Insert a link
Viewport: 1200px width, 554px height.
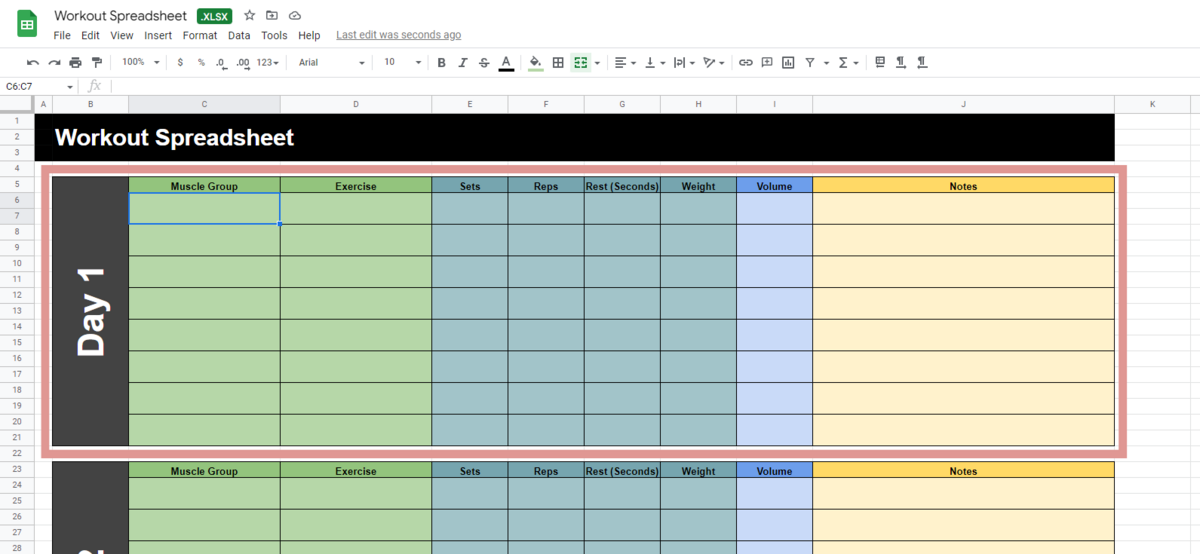click(x=745, y=62)
